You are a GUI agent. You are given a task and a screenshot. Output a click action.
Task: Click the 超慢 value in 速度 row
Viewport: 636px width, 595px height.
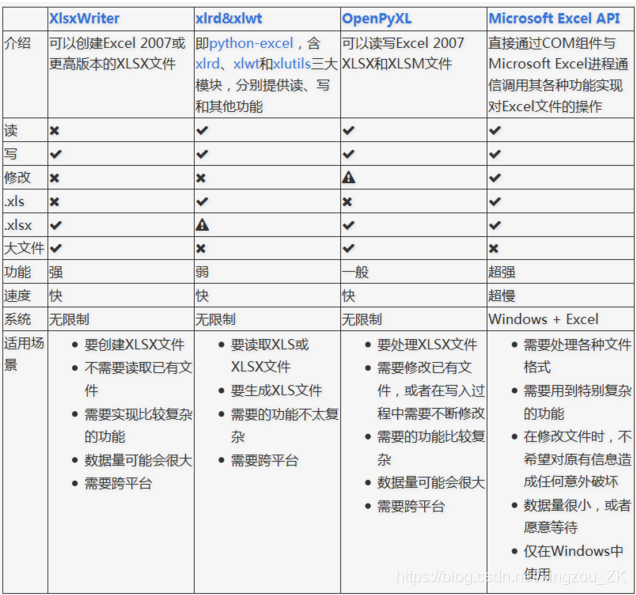pos(502,296)
